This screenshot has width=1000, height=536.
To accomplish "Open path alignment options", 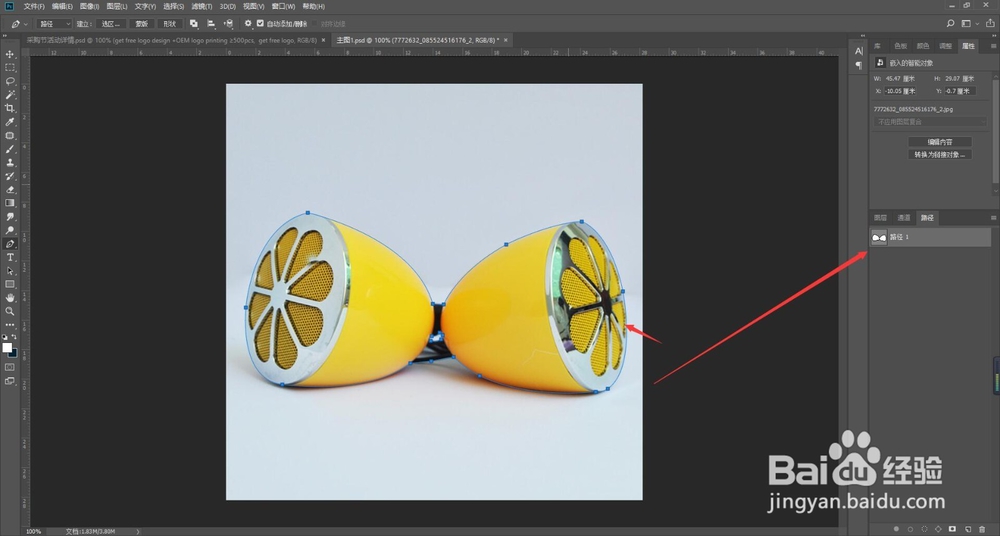I will [x=211, y=24].
